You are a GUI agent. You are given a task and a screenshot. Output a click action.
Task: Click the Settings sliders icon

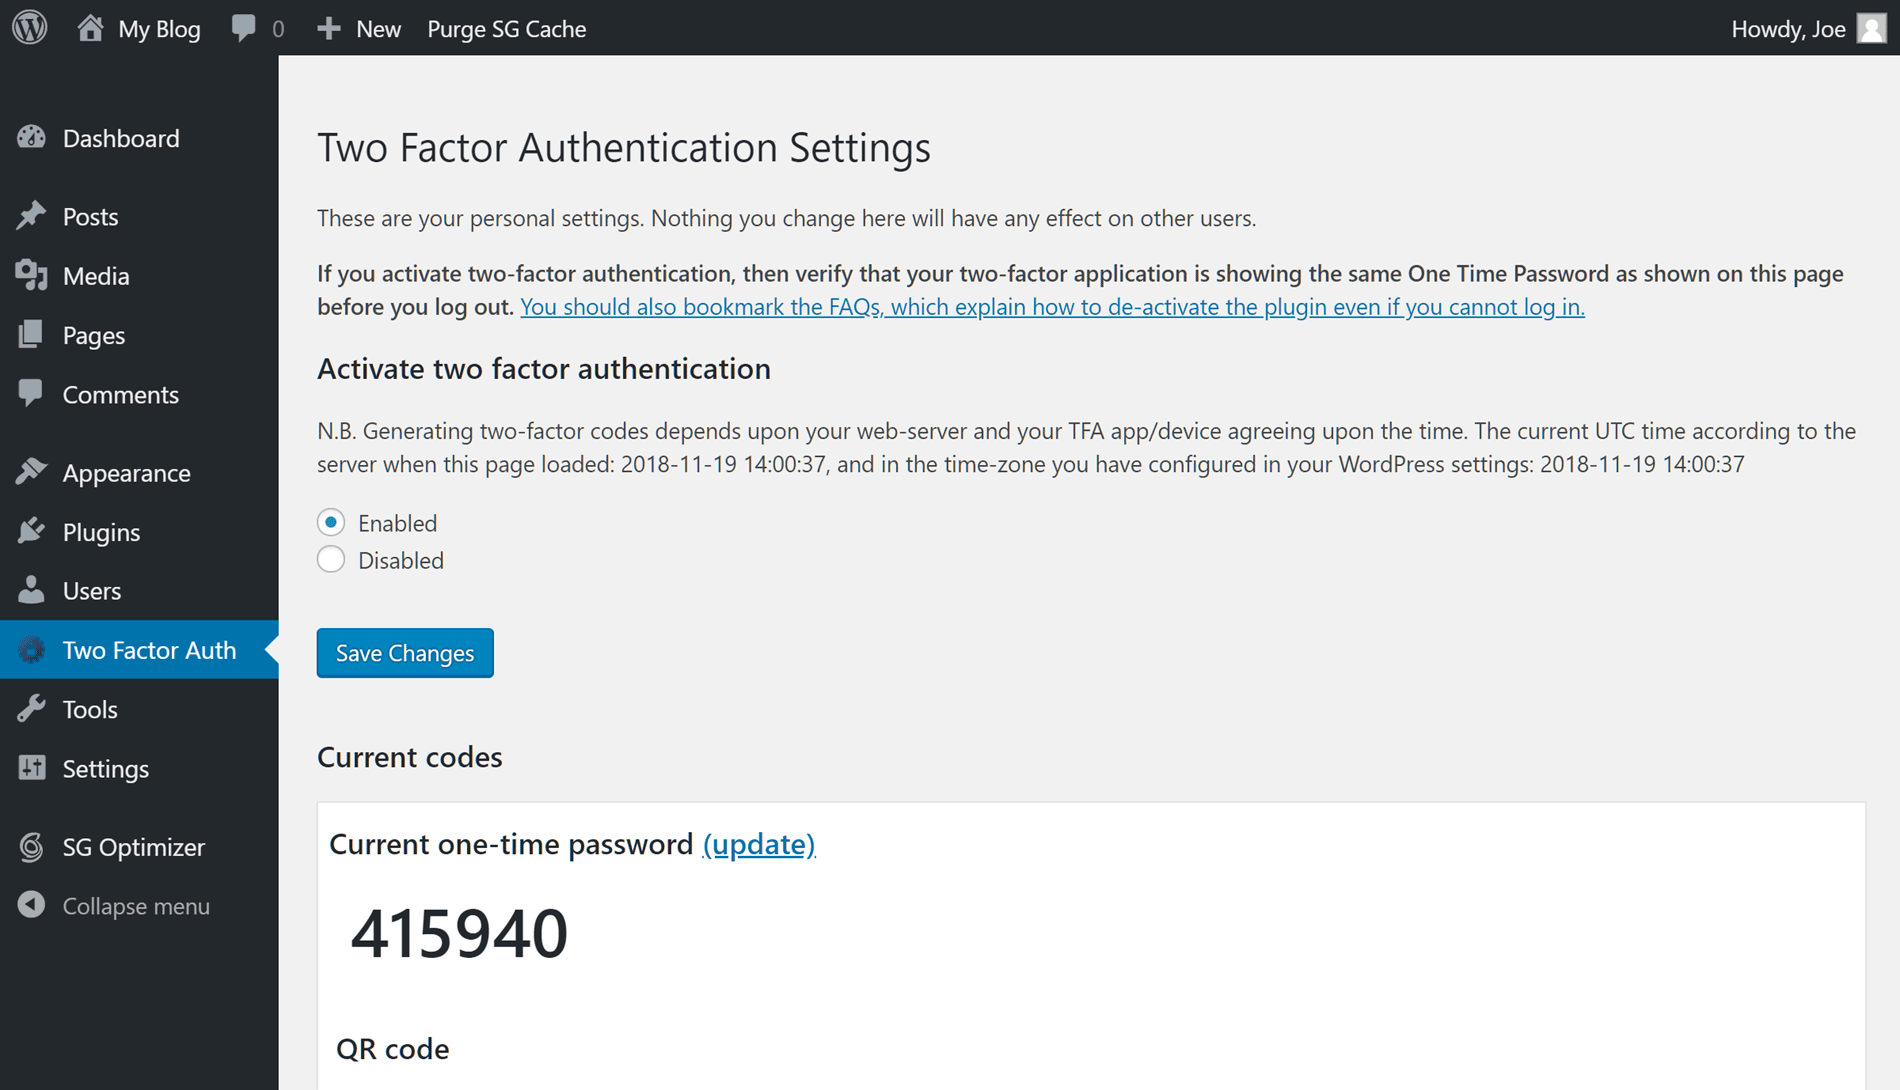31,768
